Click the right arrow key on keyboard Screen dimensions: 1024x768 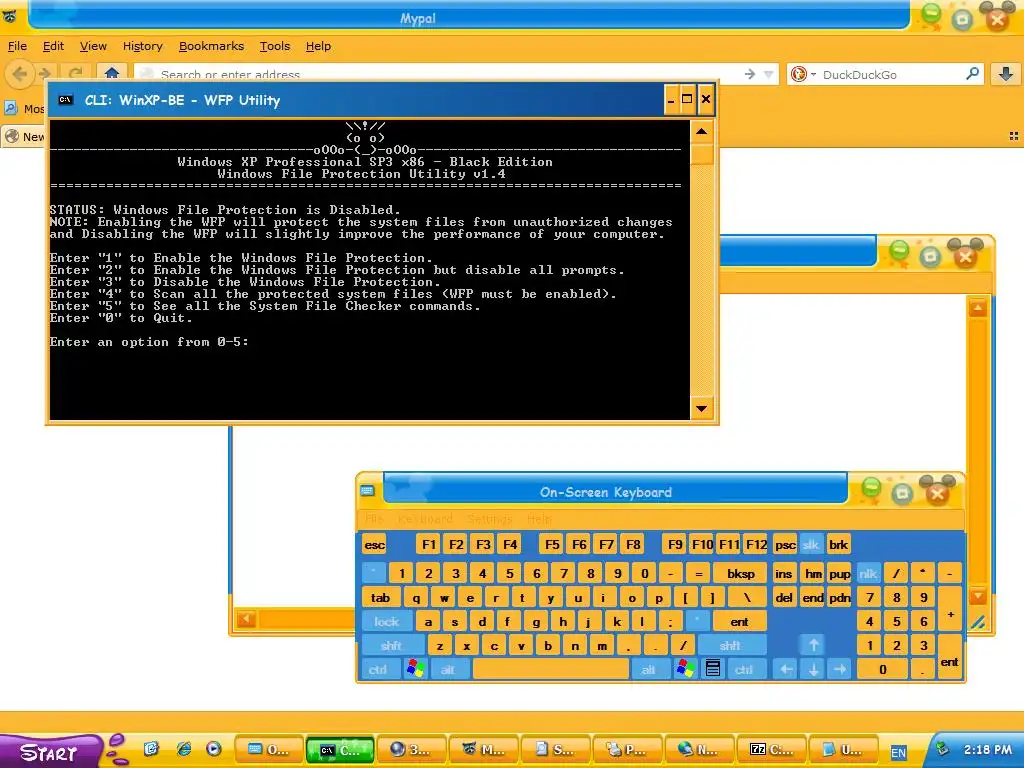[x=840, y=669]
